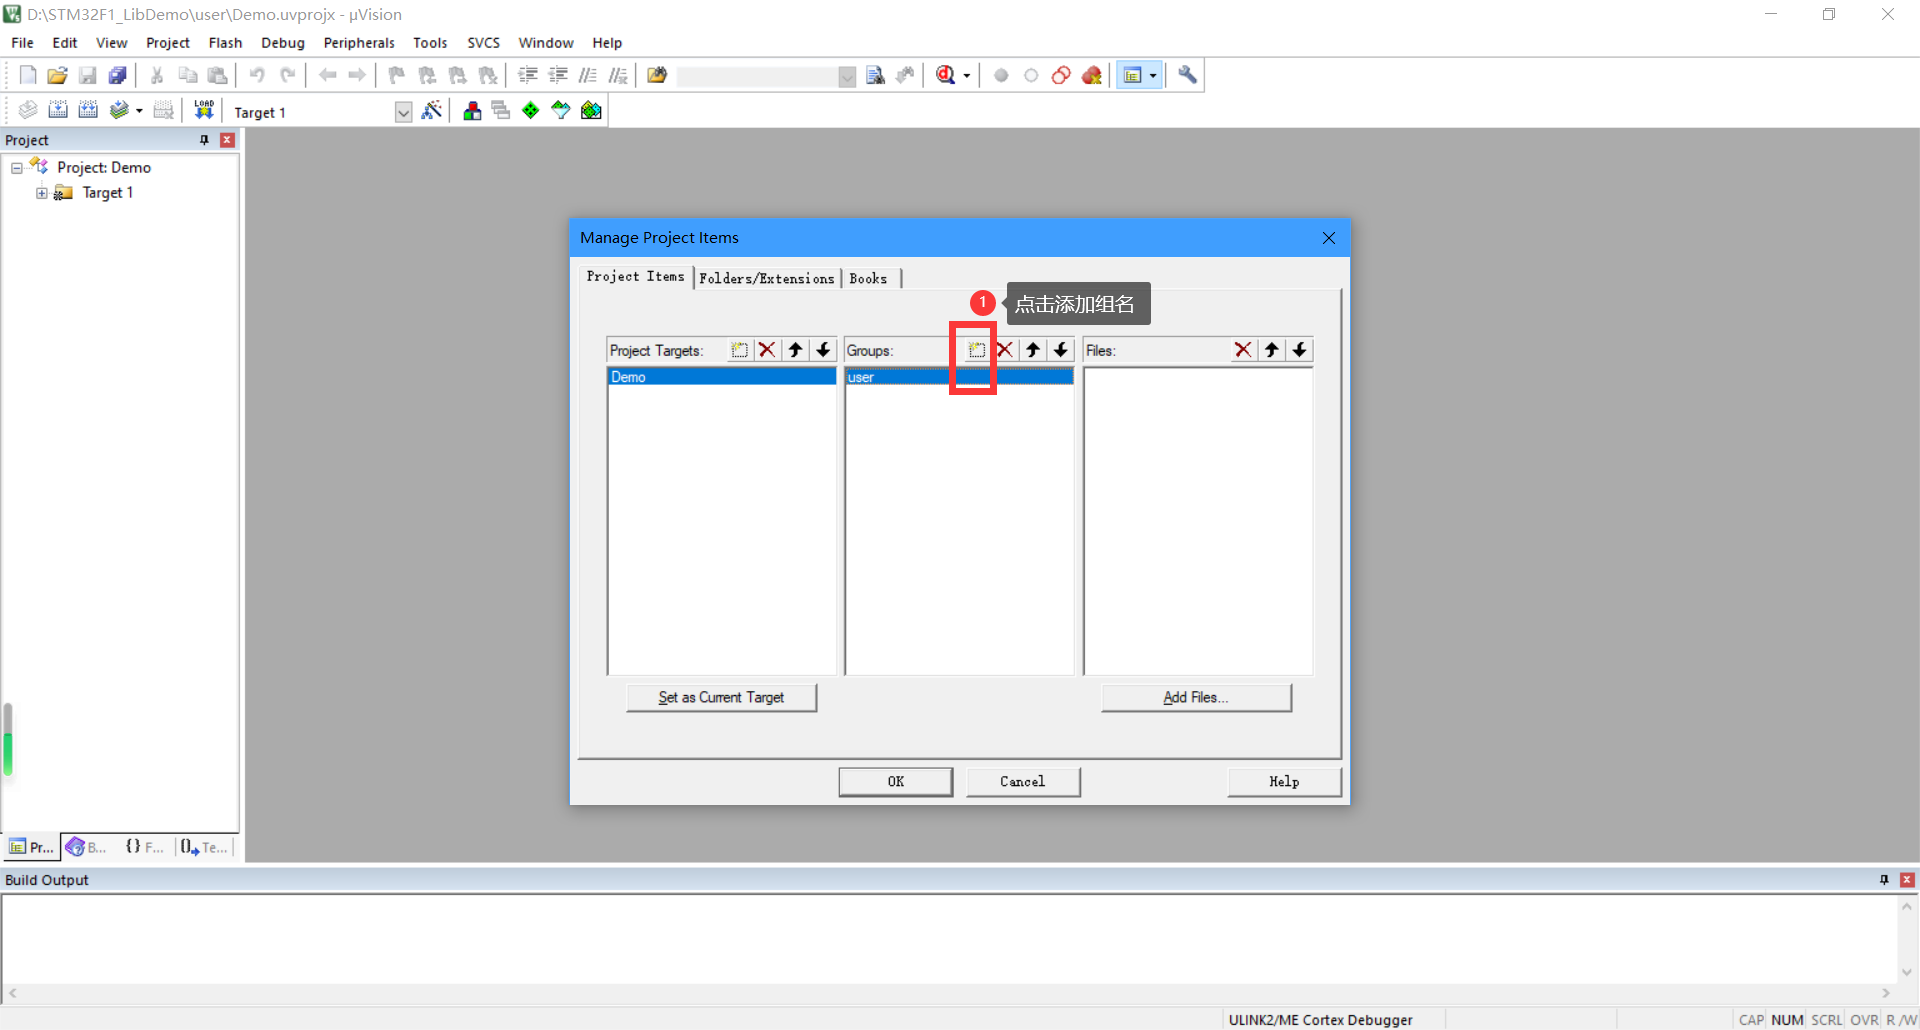Click the Help button in dialog
Screen dimensions: 1920x1030
coord(1284,781)
